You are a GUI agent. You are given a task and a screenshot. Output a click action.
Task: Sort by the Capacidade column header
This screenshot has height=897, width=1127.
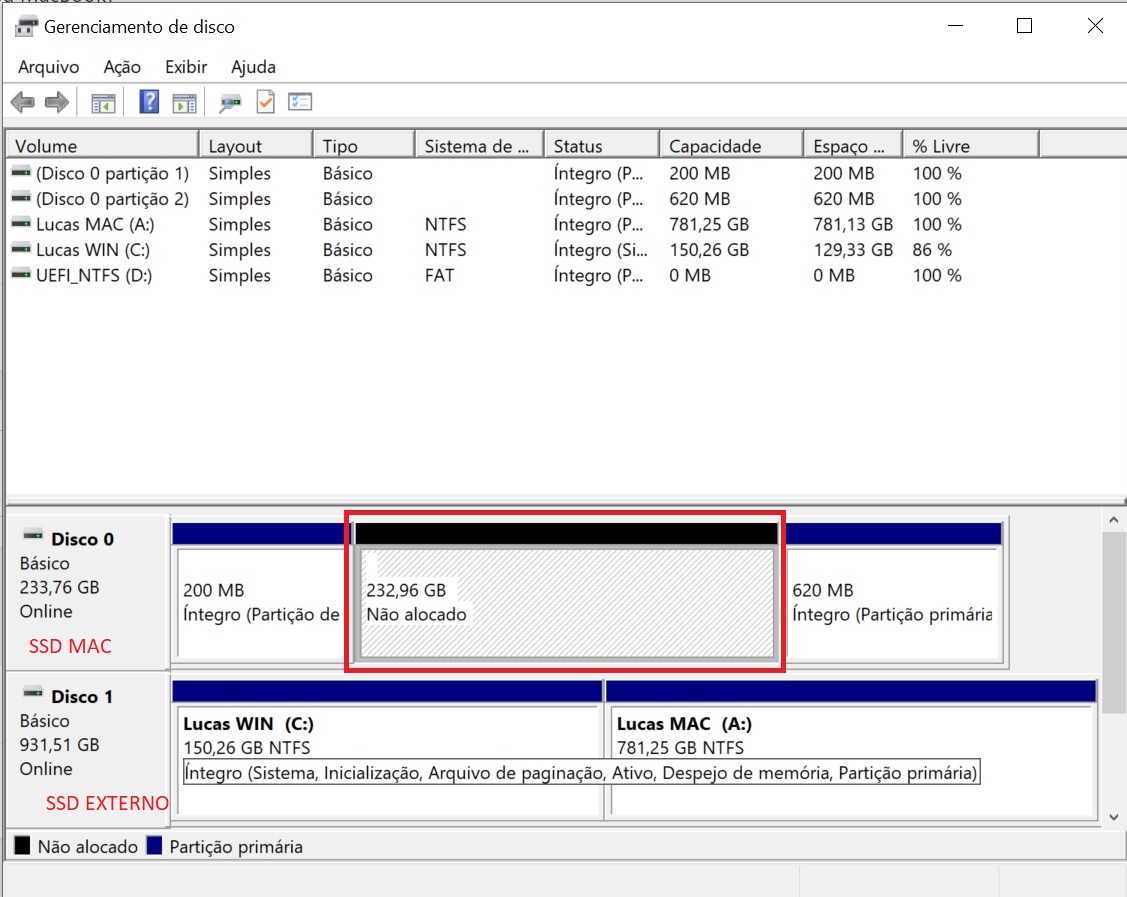731,145
